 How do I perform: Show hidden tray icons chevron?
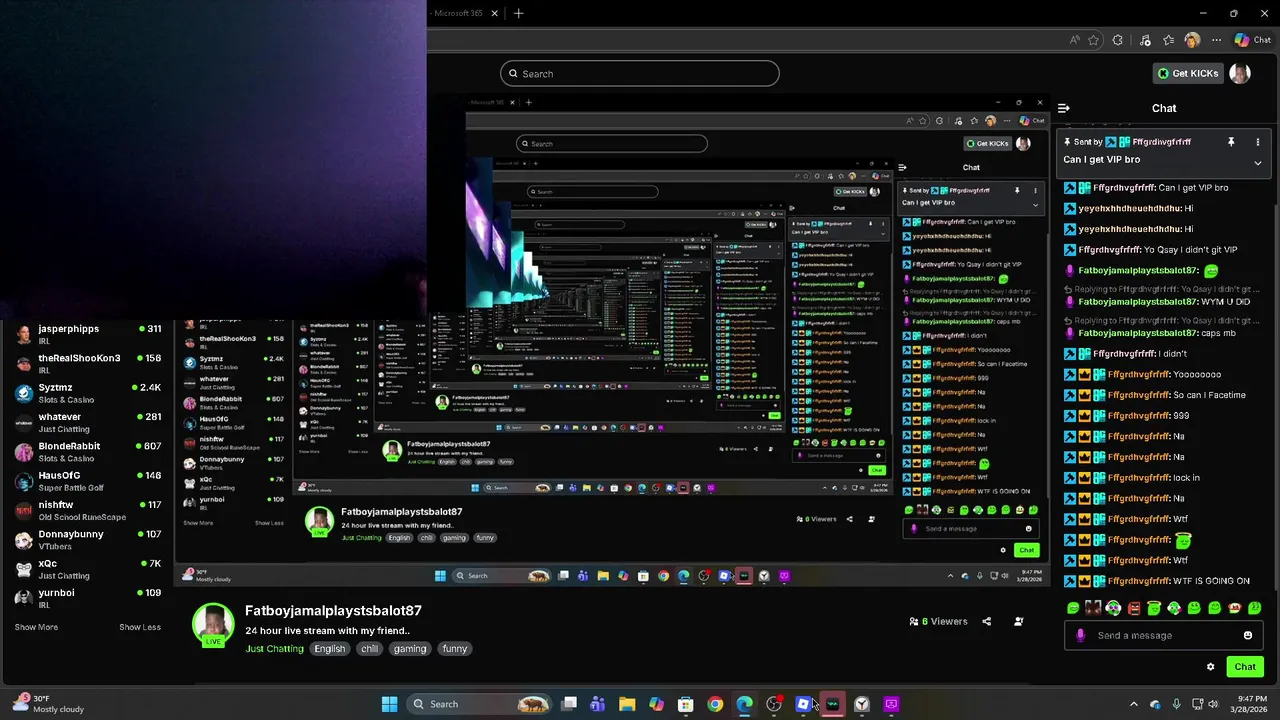(x=1133, y=704)
